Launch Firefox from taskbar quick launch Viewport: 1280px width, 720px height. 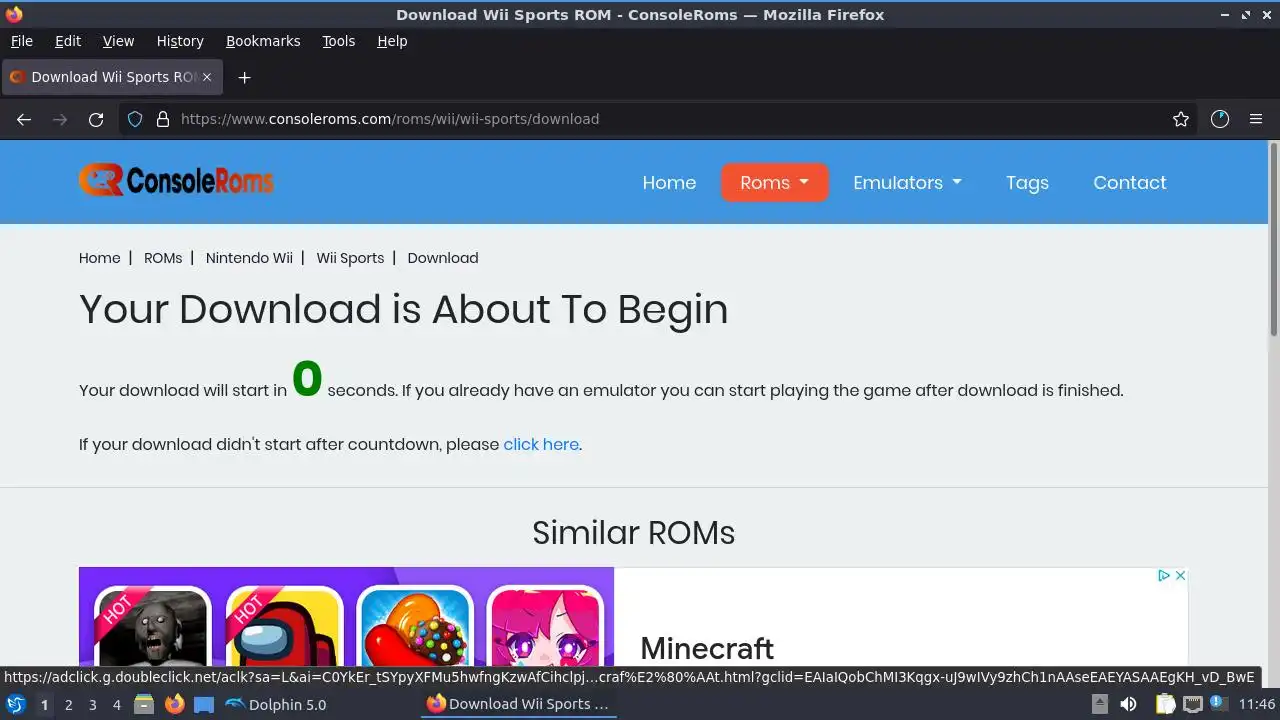tap(174, 704)
